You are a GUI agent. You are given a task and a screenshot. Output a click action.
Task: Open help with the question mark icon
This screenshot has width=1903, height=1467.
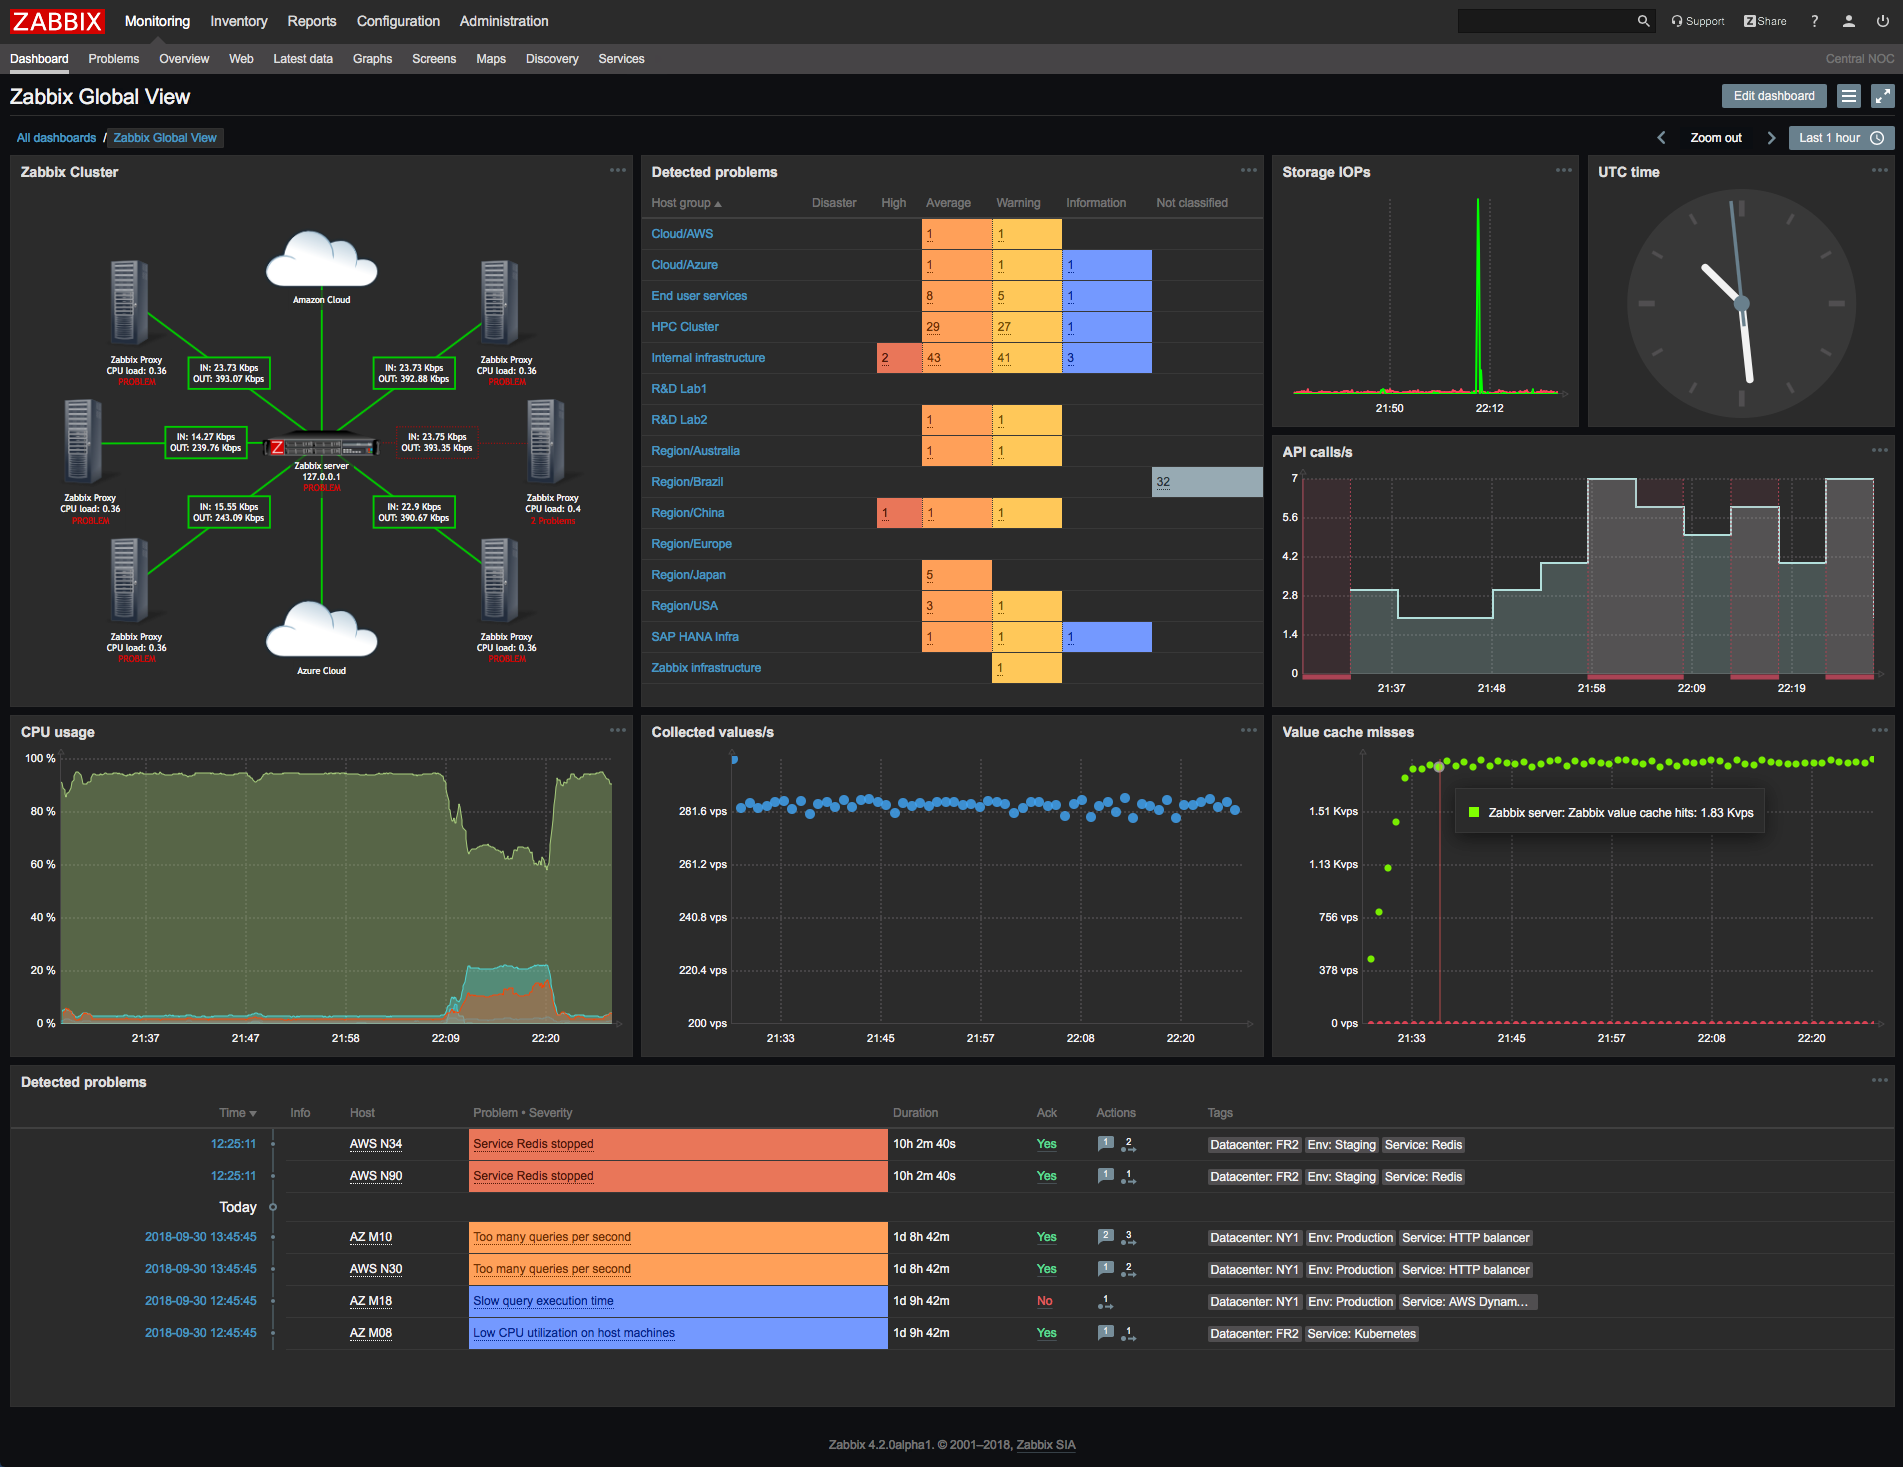coord(1814,20)
